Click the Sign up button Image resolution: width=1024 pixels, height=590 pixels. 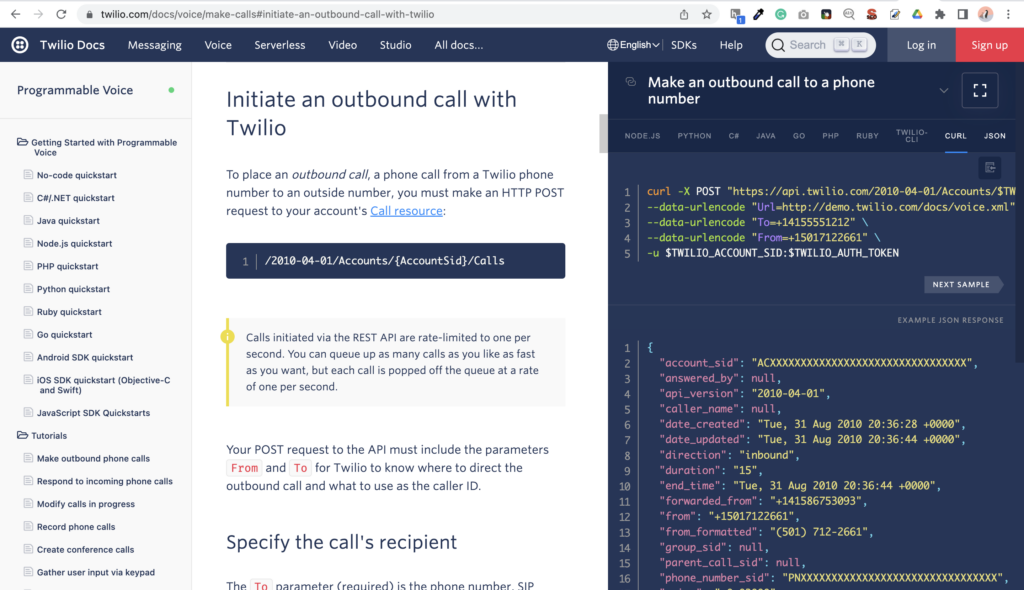(989, 44)
